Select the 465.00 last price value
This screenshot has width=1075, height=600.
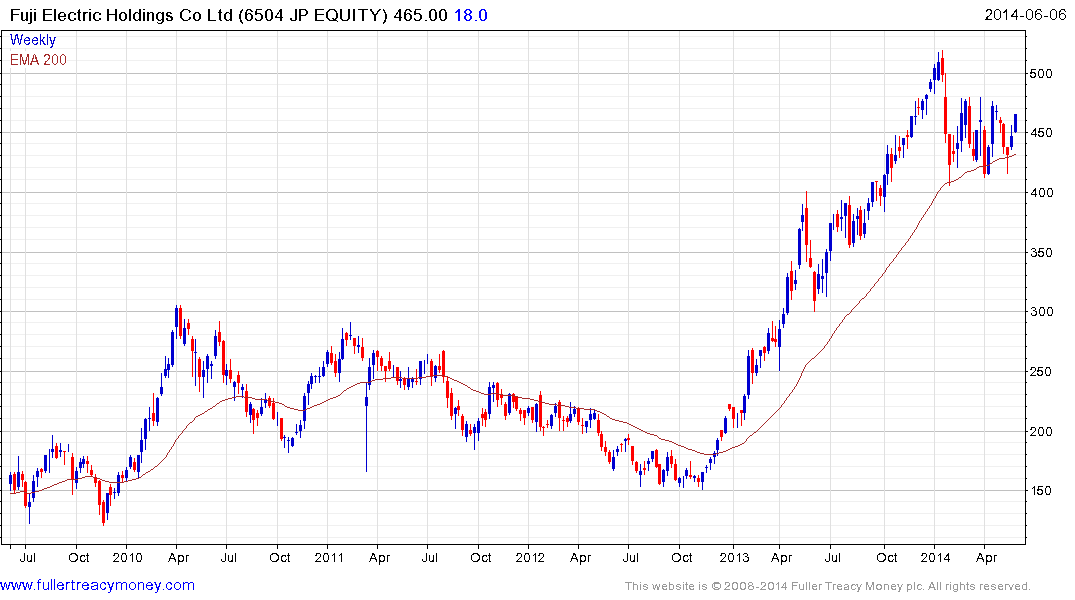[424, 15]
